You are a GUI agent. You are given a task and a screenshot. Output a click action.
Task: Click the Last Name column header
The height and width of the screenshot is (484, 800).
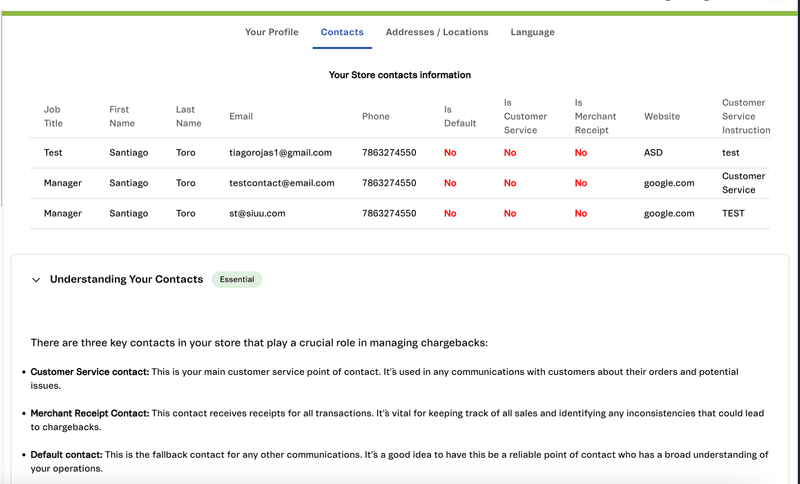188,116
